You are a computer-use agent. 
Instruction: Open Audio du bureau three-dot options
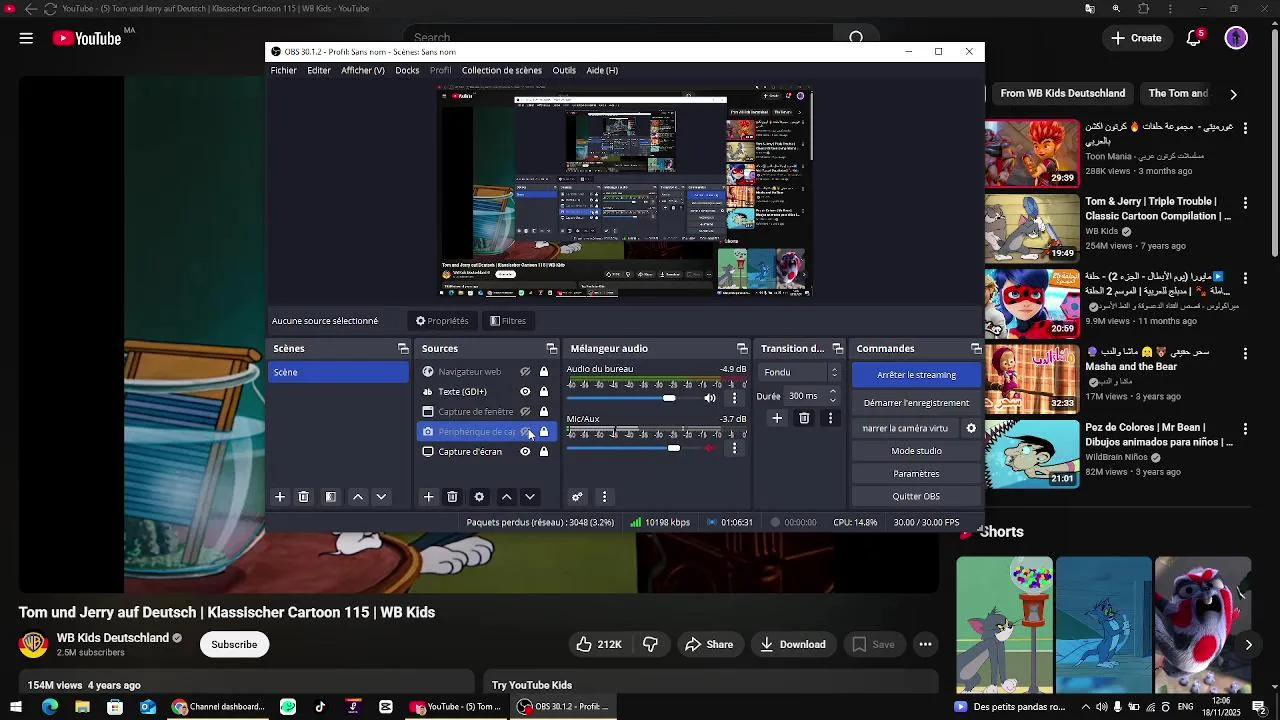click(735, 398)
